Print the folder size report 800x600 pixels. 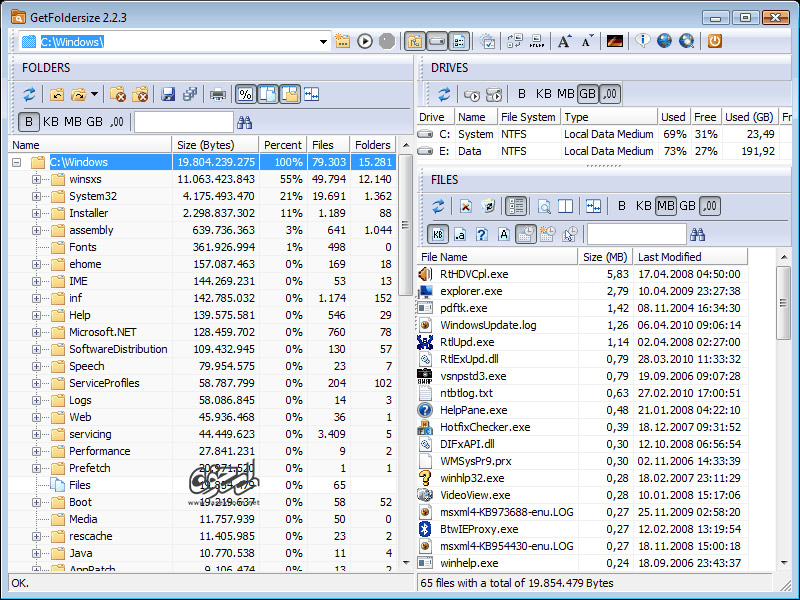coord(218,94)
